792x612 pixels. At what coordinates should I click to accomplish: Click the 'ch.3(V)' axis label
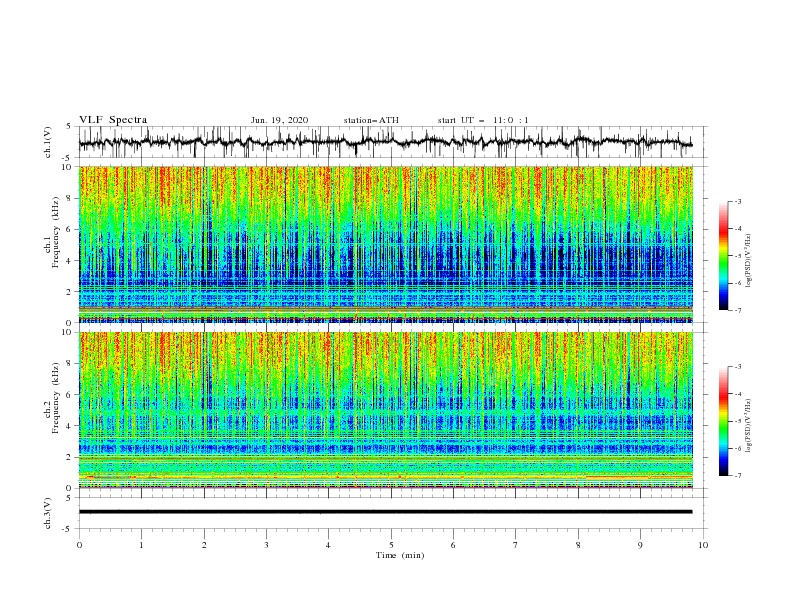48,513
